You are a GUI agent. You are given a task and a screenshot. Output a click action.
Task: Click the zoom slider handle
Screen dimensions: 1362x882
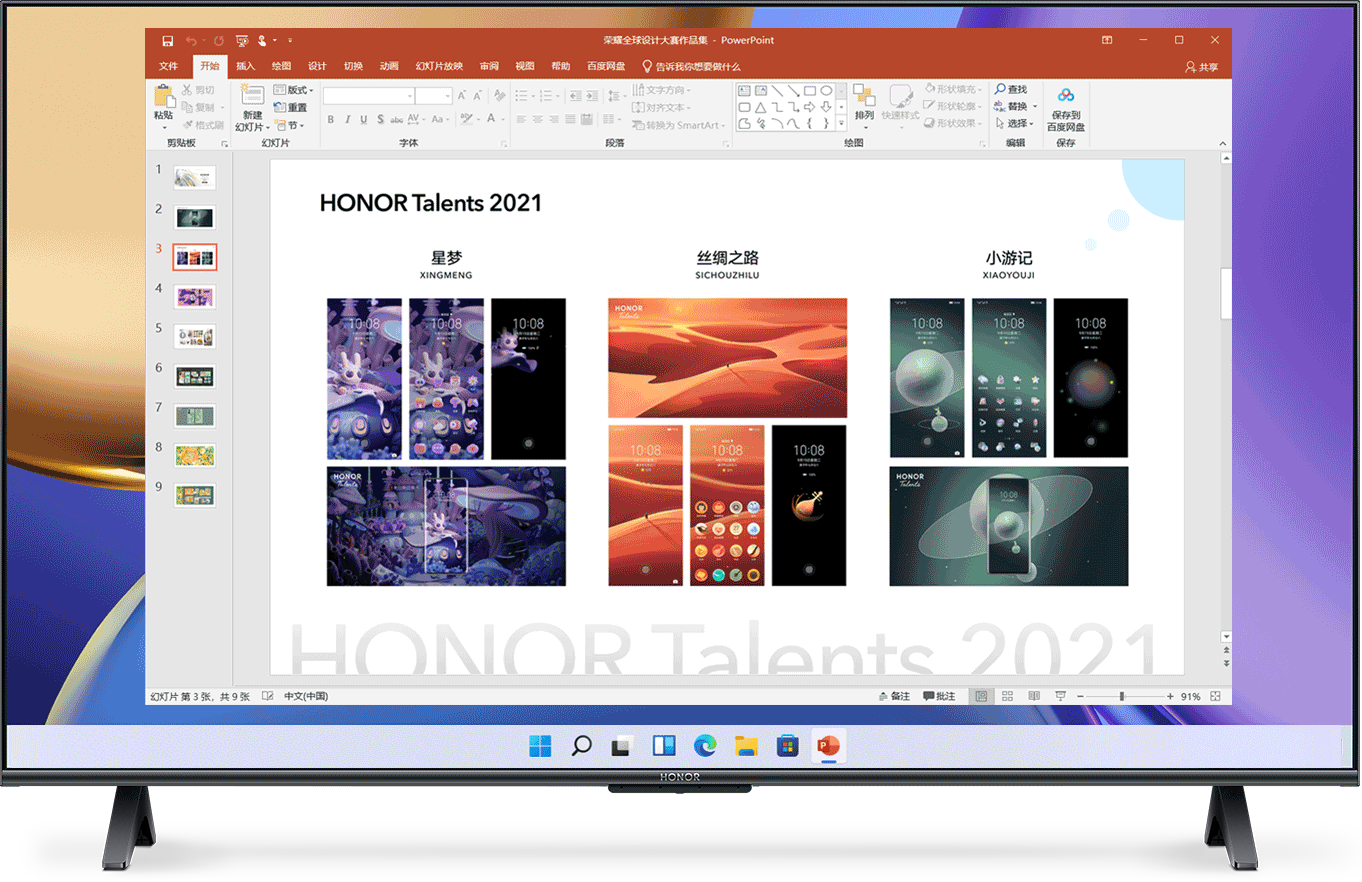click(1122, 696)
